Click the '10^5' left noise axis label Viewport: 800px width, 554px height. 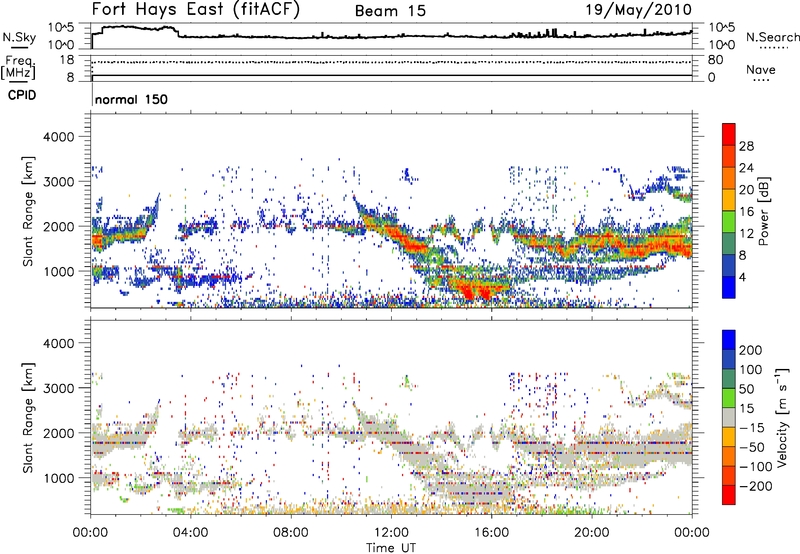coord(61,27)
